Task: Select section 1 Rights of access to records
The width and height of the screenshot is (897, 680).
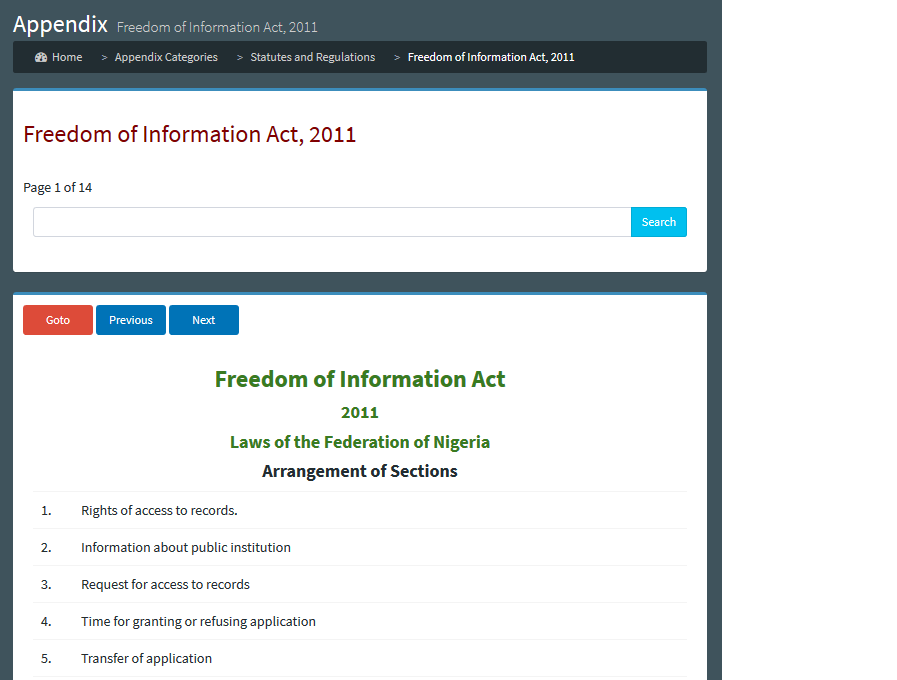Action: (360, 510)
